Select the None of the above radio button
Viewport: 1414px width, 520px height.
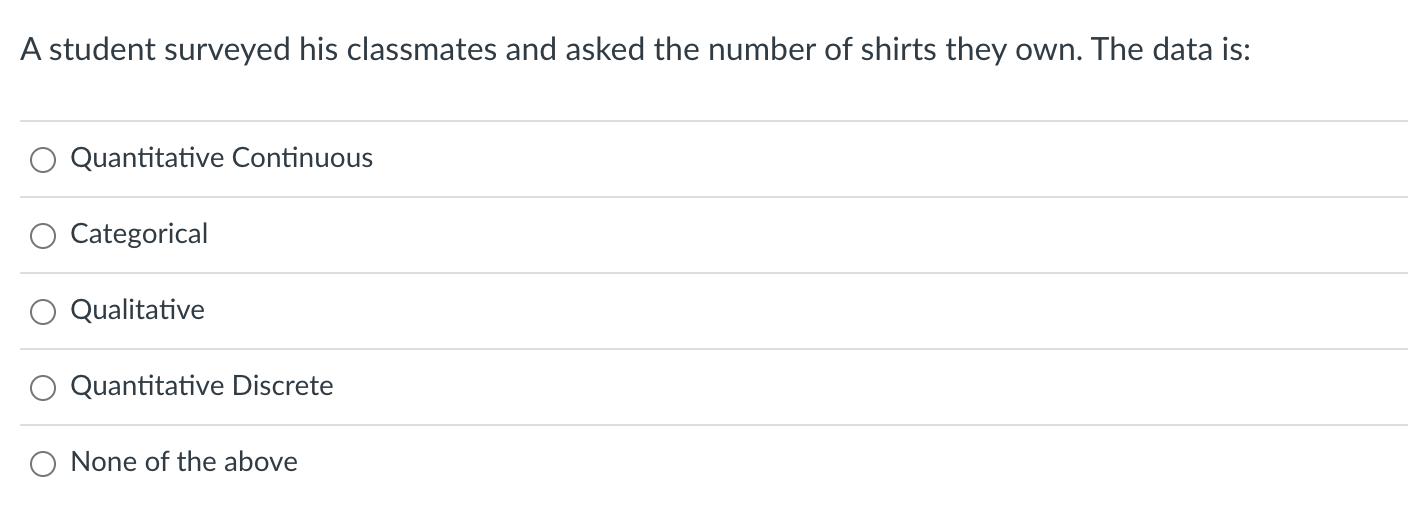point(42,464)
